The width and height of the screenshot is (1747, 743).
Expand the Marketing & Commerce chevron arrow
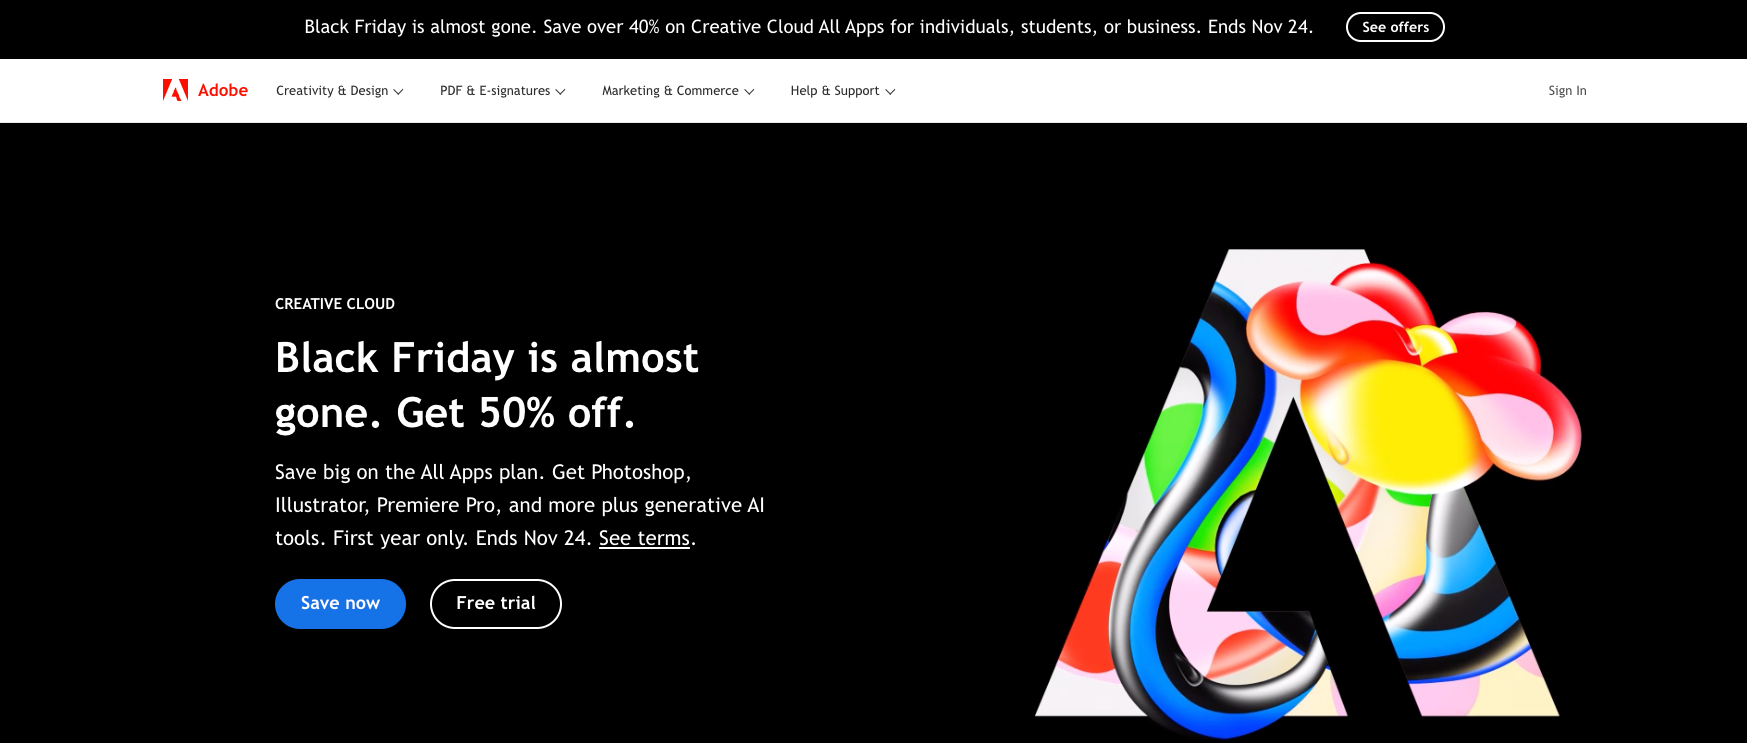[749, 91]
